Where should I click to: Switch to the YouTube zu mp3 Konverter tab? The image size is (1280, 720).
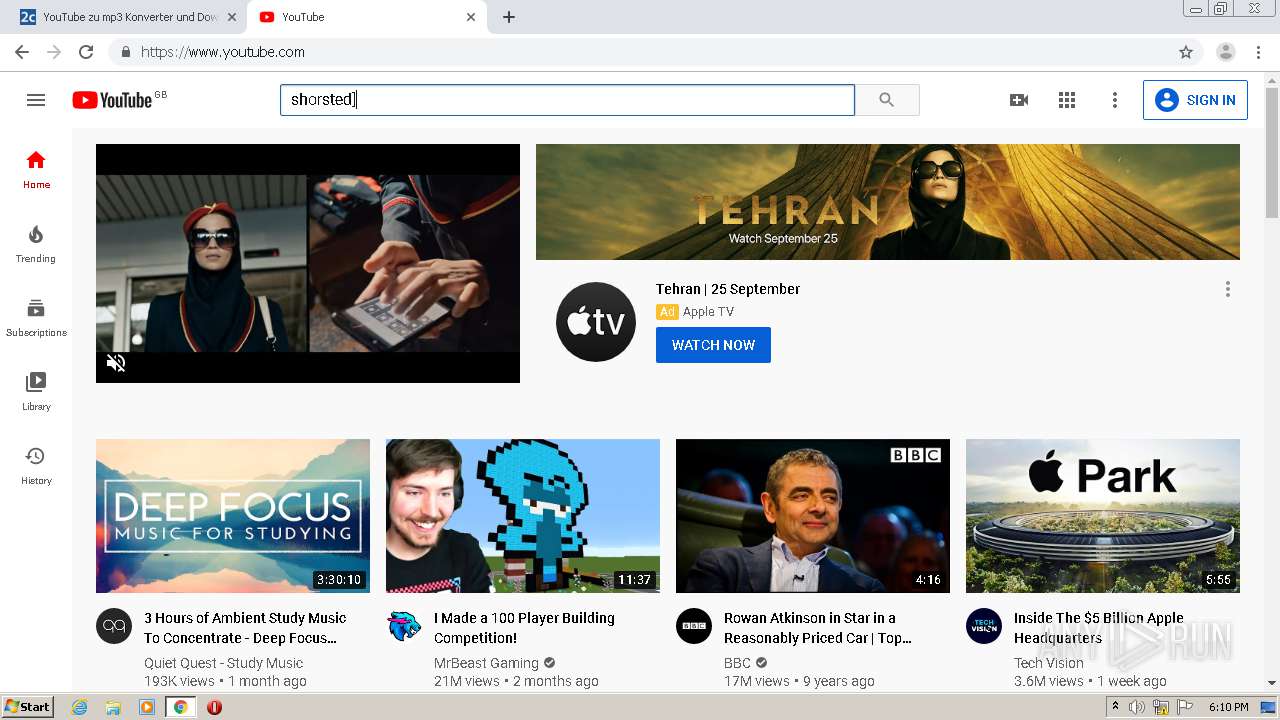(x=130, y=17)
